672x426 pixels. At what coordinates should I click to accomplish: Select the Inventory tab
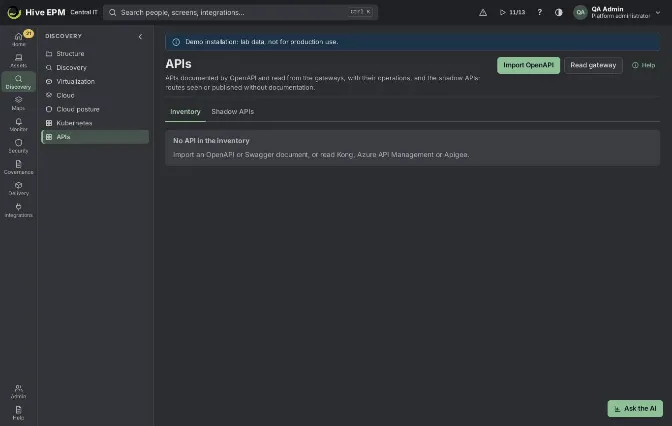coord(185,111)
